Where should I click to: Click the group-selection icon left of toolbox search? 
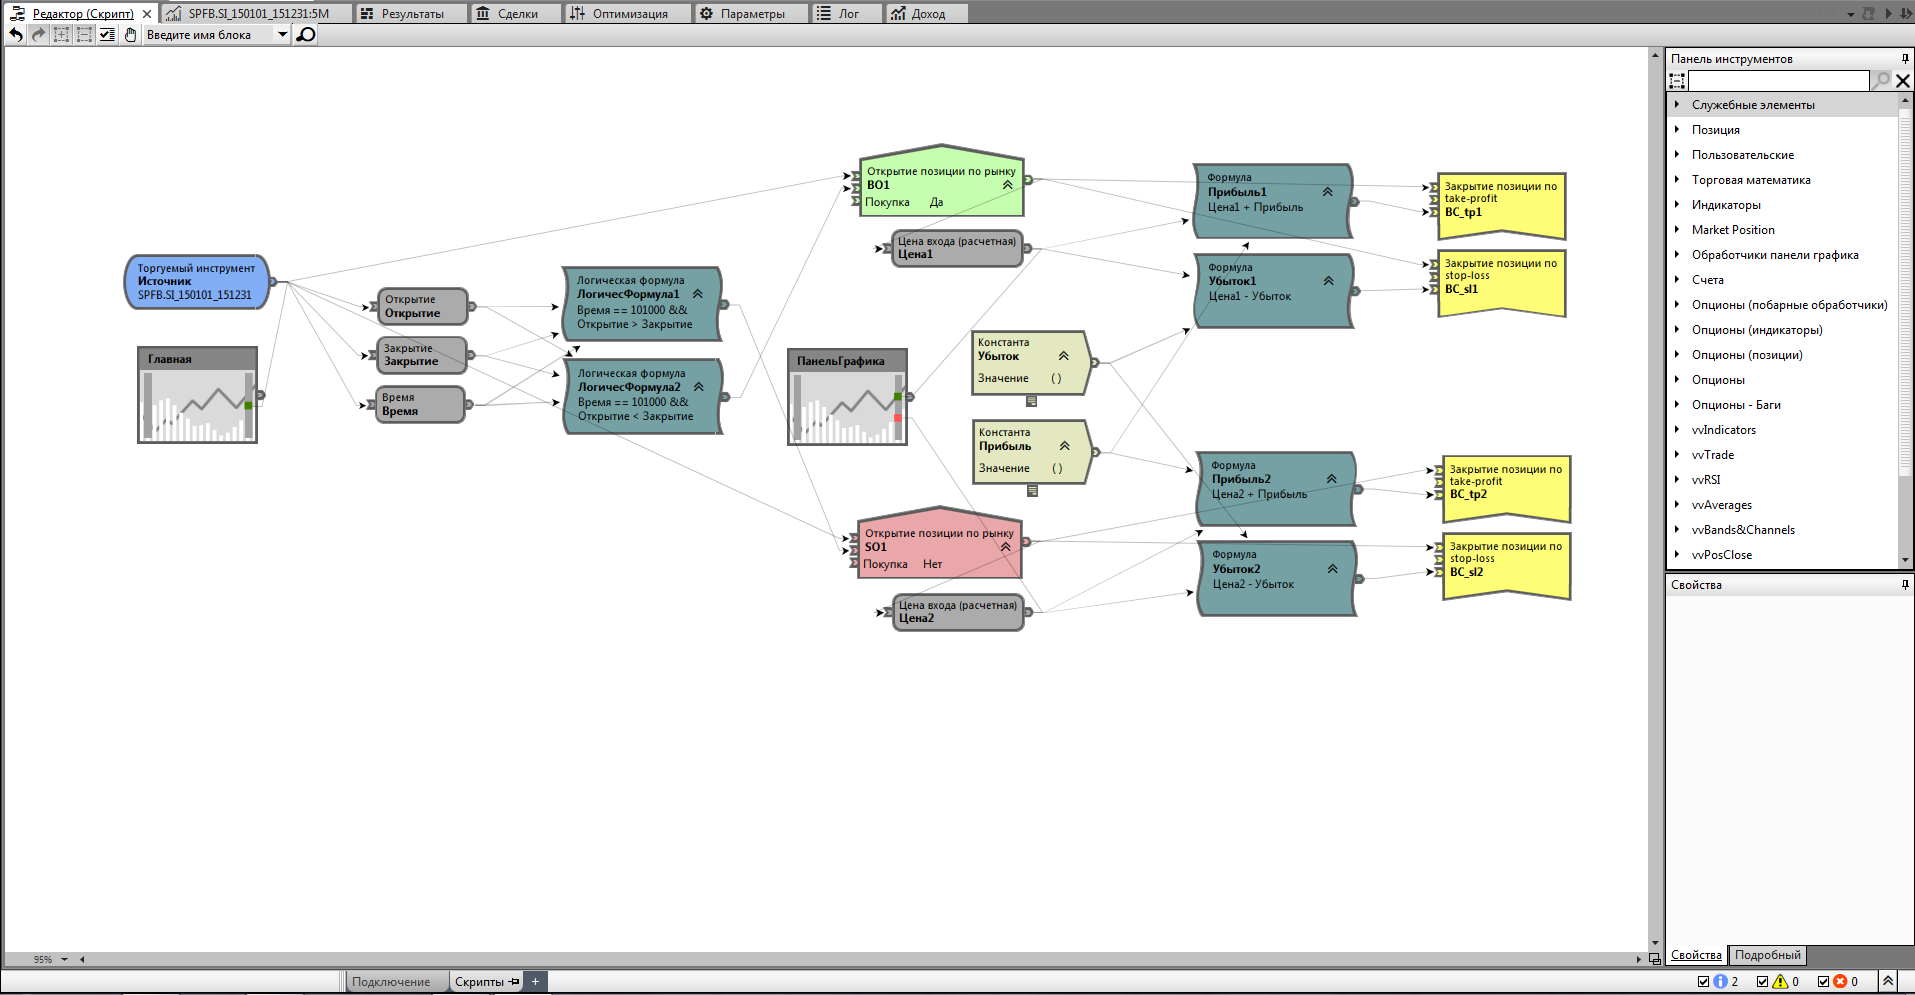coord(1677,81)
